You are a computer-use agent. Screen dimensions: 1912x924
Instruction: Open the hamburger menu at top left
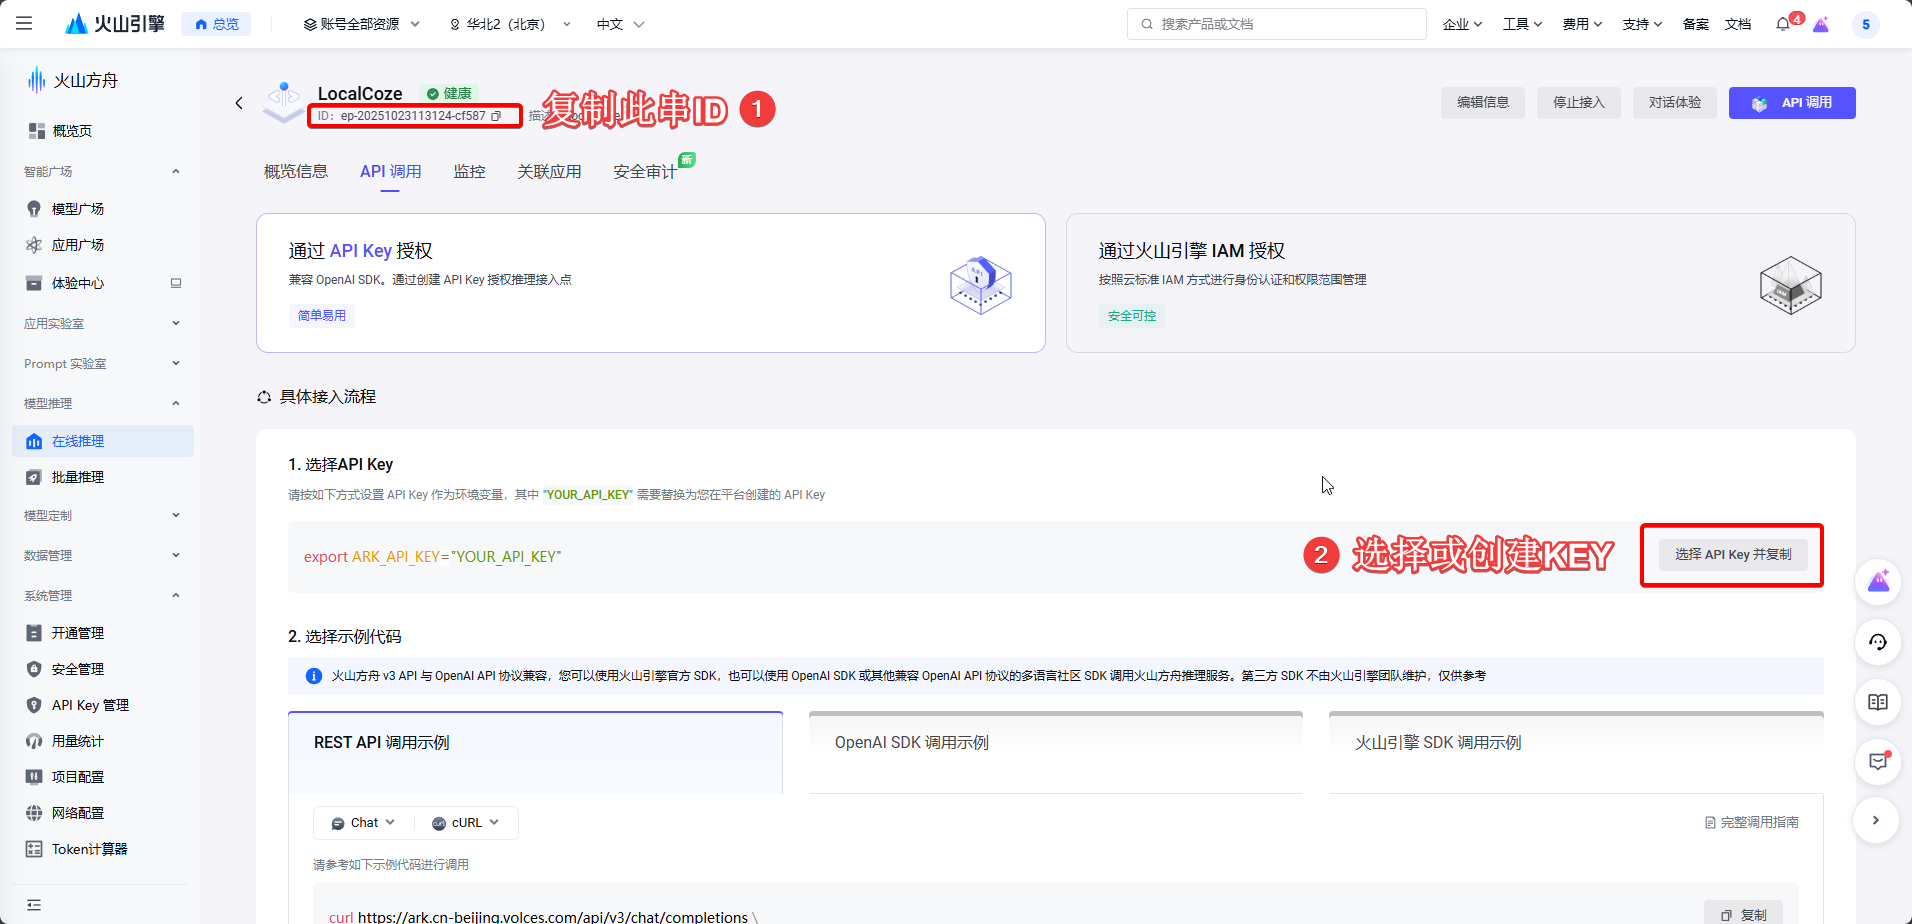(24, 24)
